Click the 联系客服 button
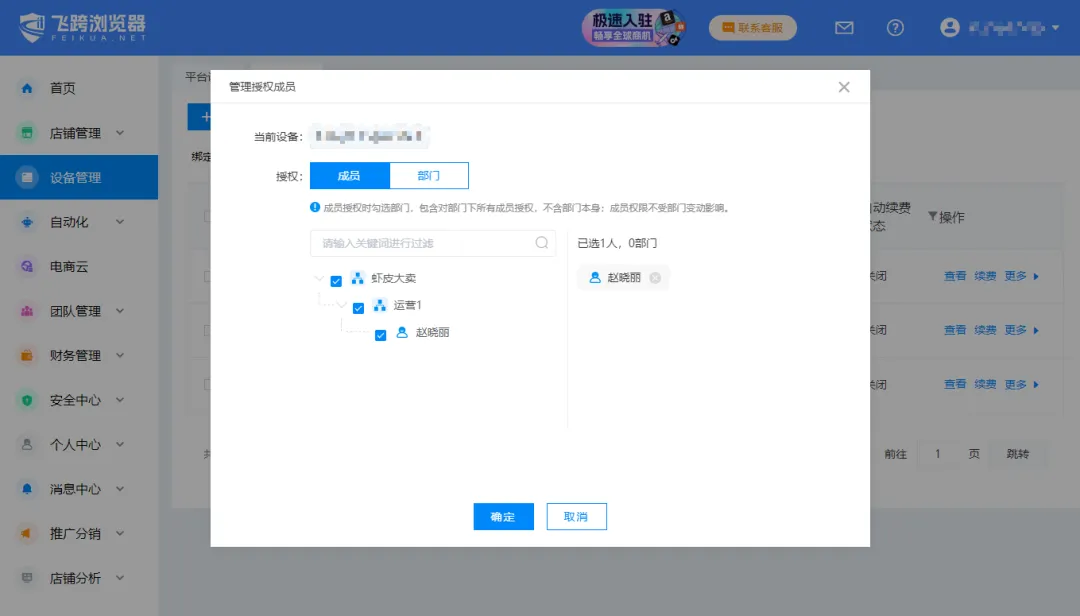 753,28
